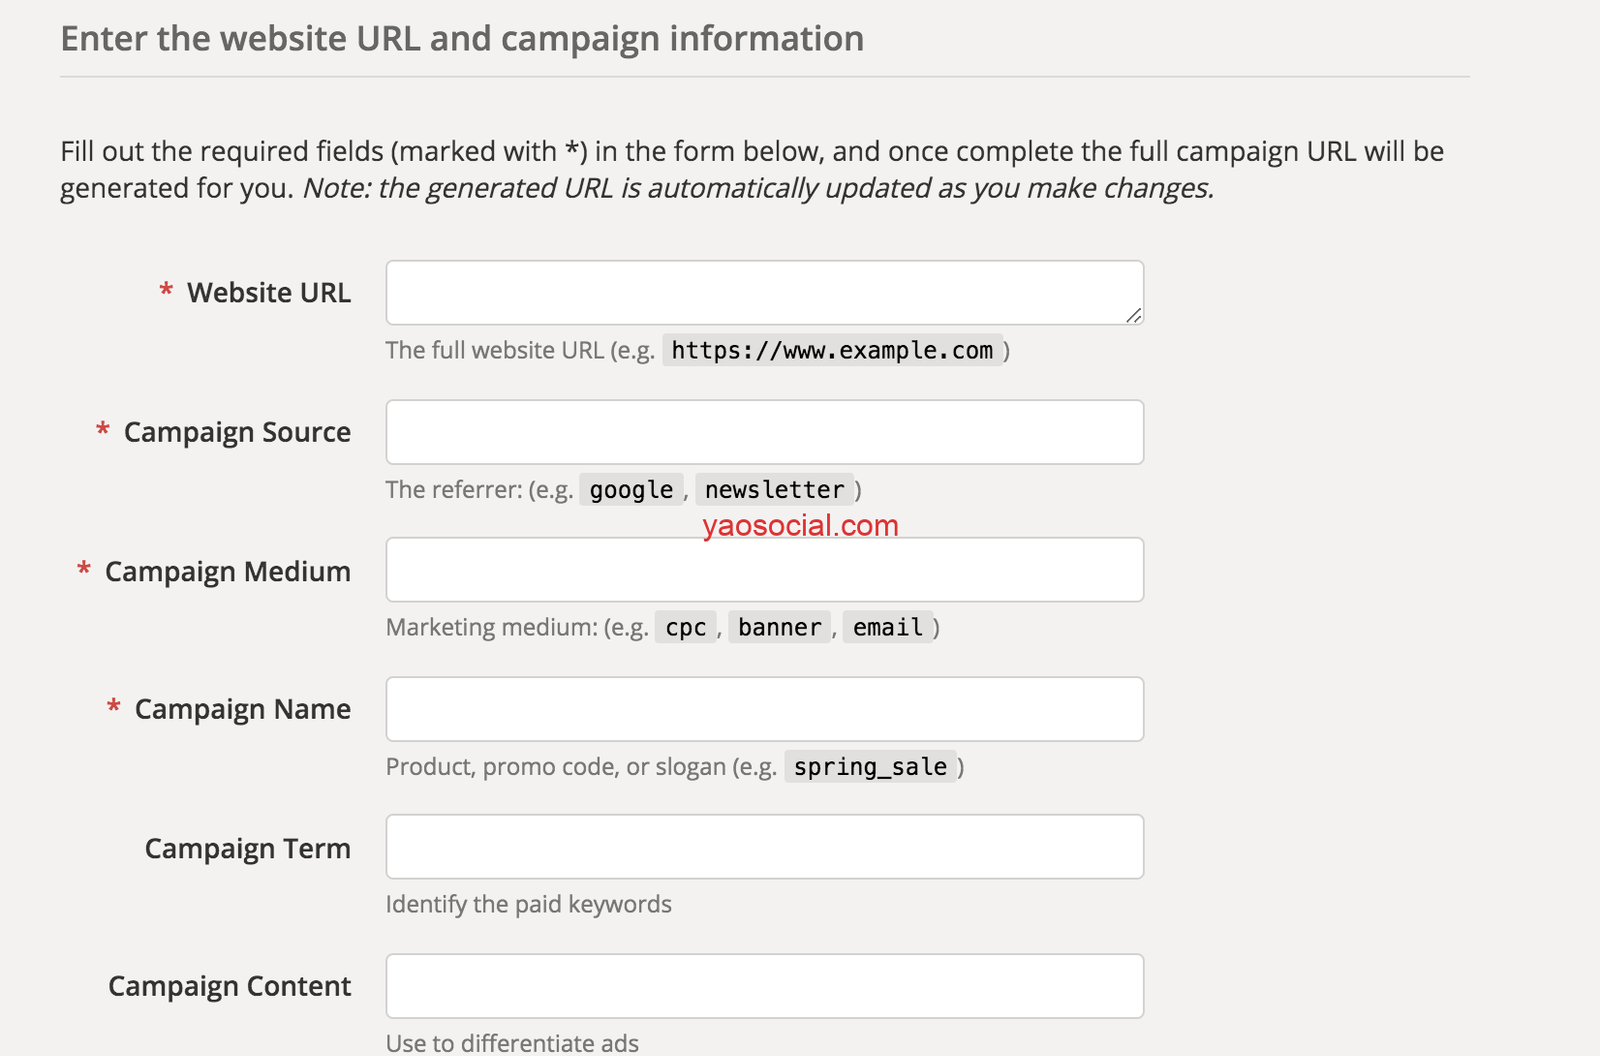Click the "spring_sale" example tag
Image resolution: width=1600 pixels, height=1056 pixels.
[870, 767]
